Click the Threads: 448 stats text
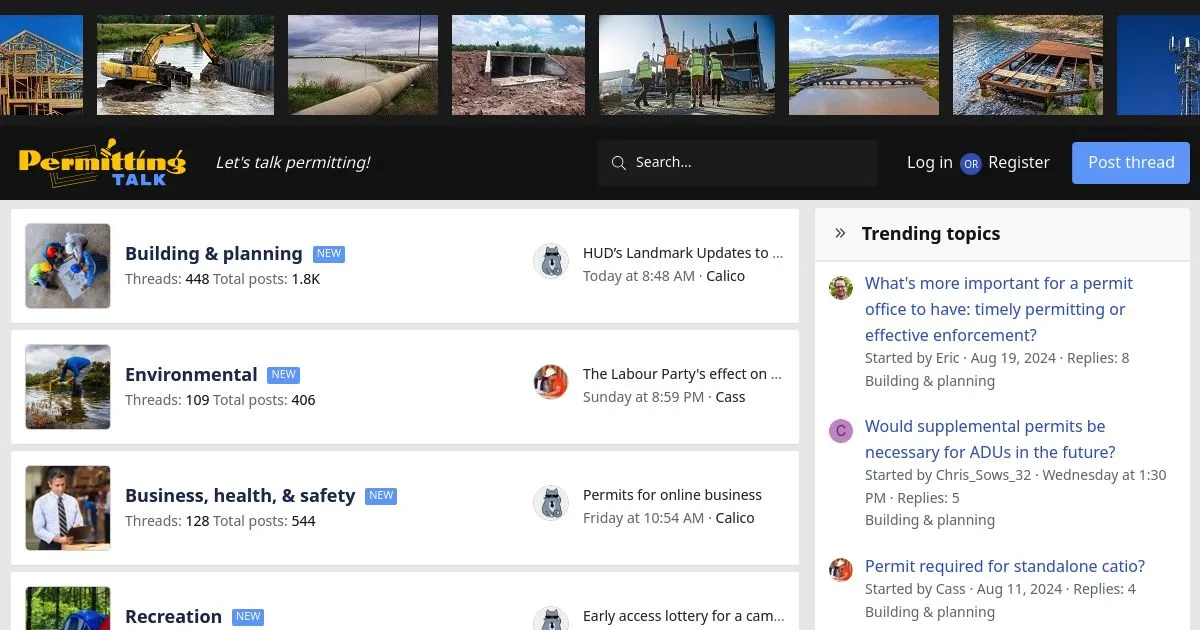The width and height of the screenshot is (1200, 630). 167,279
